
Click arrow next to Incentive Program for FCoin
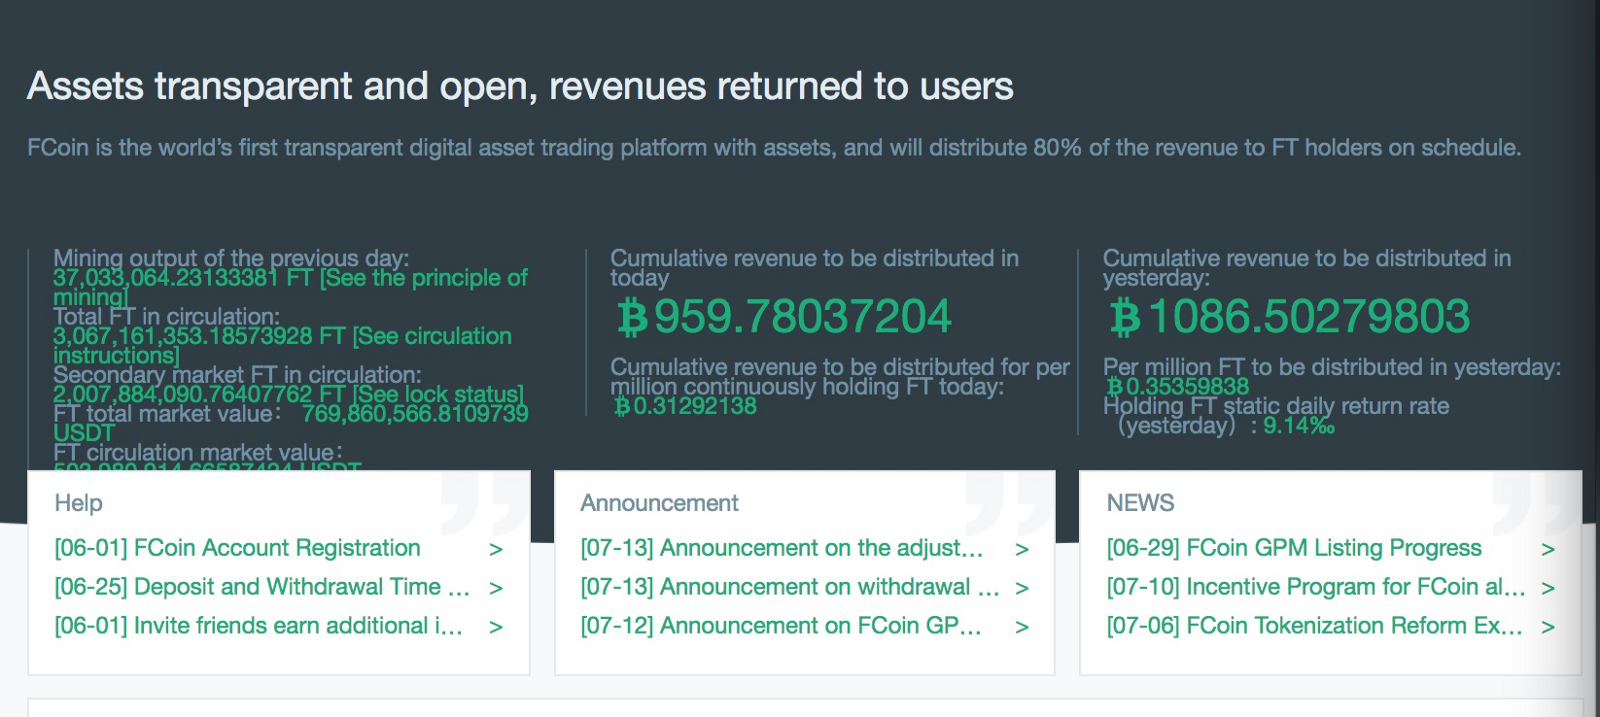pos(1548,588)
